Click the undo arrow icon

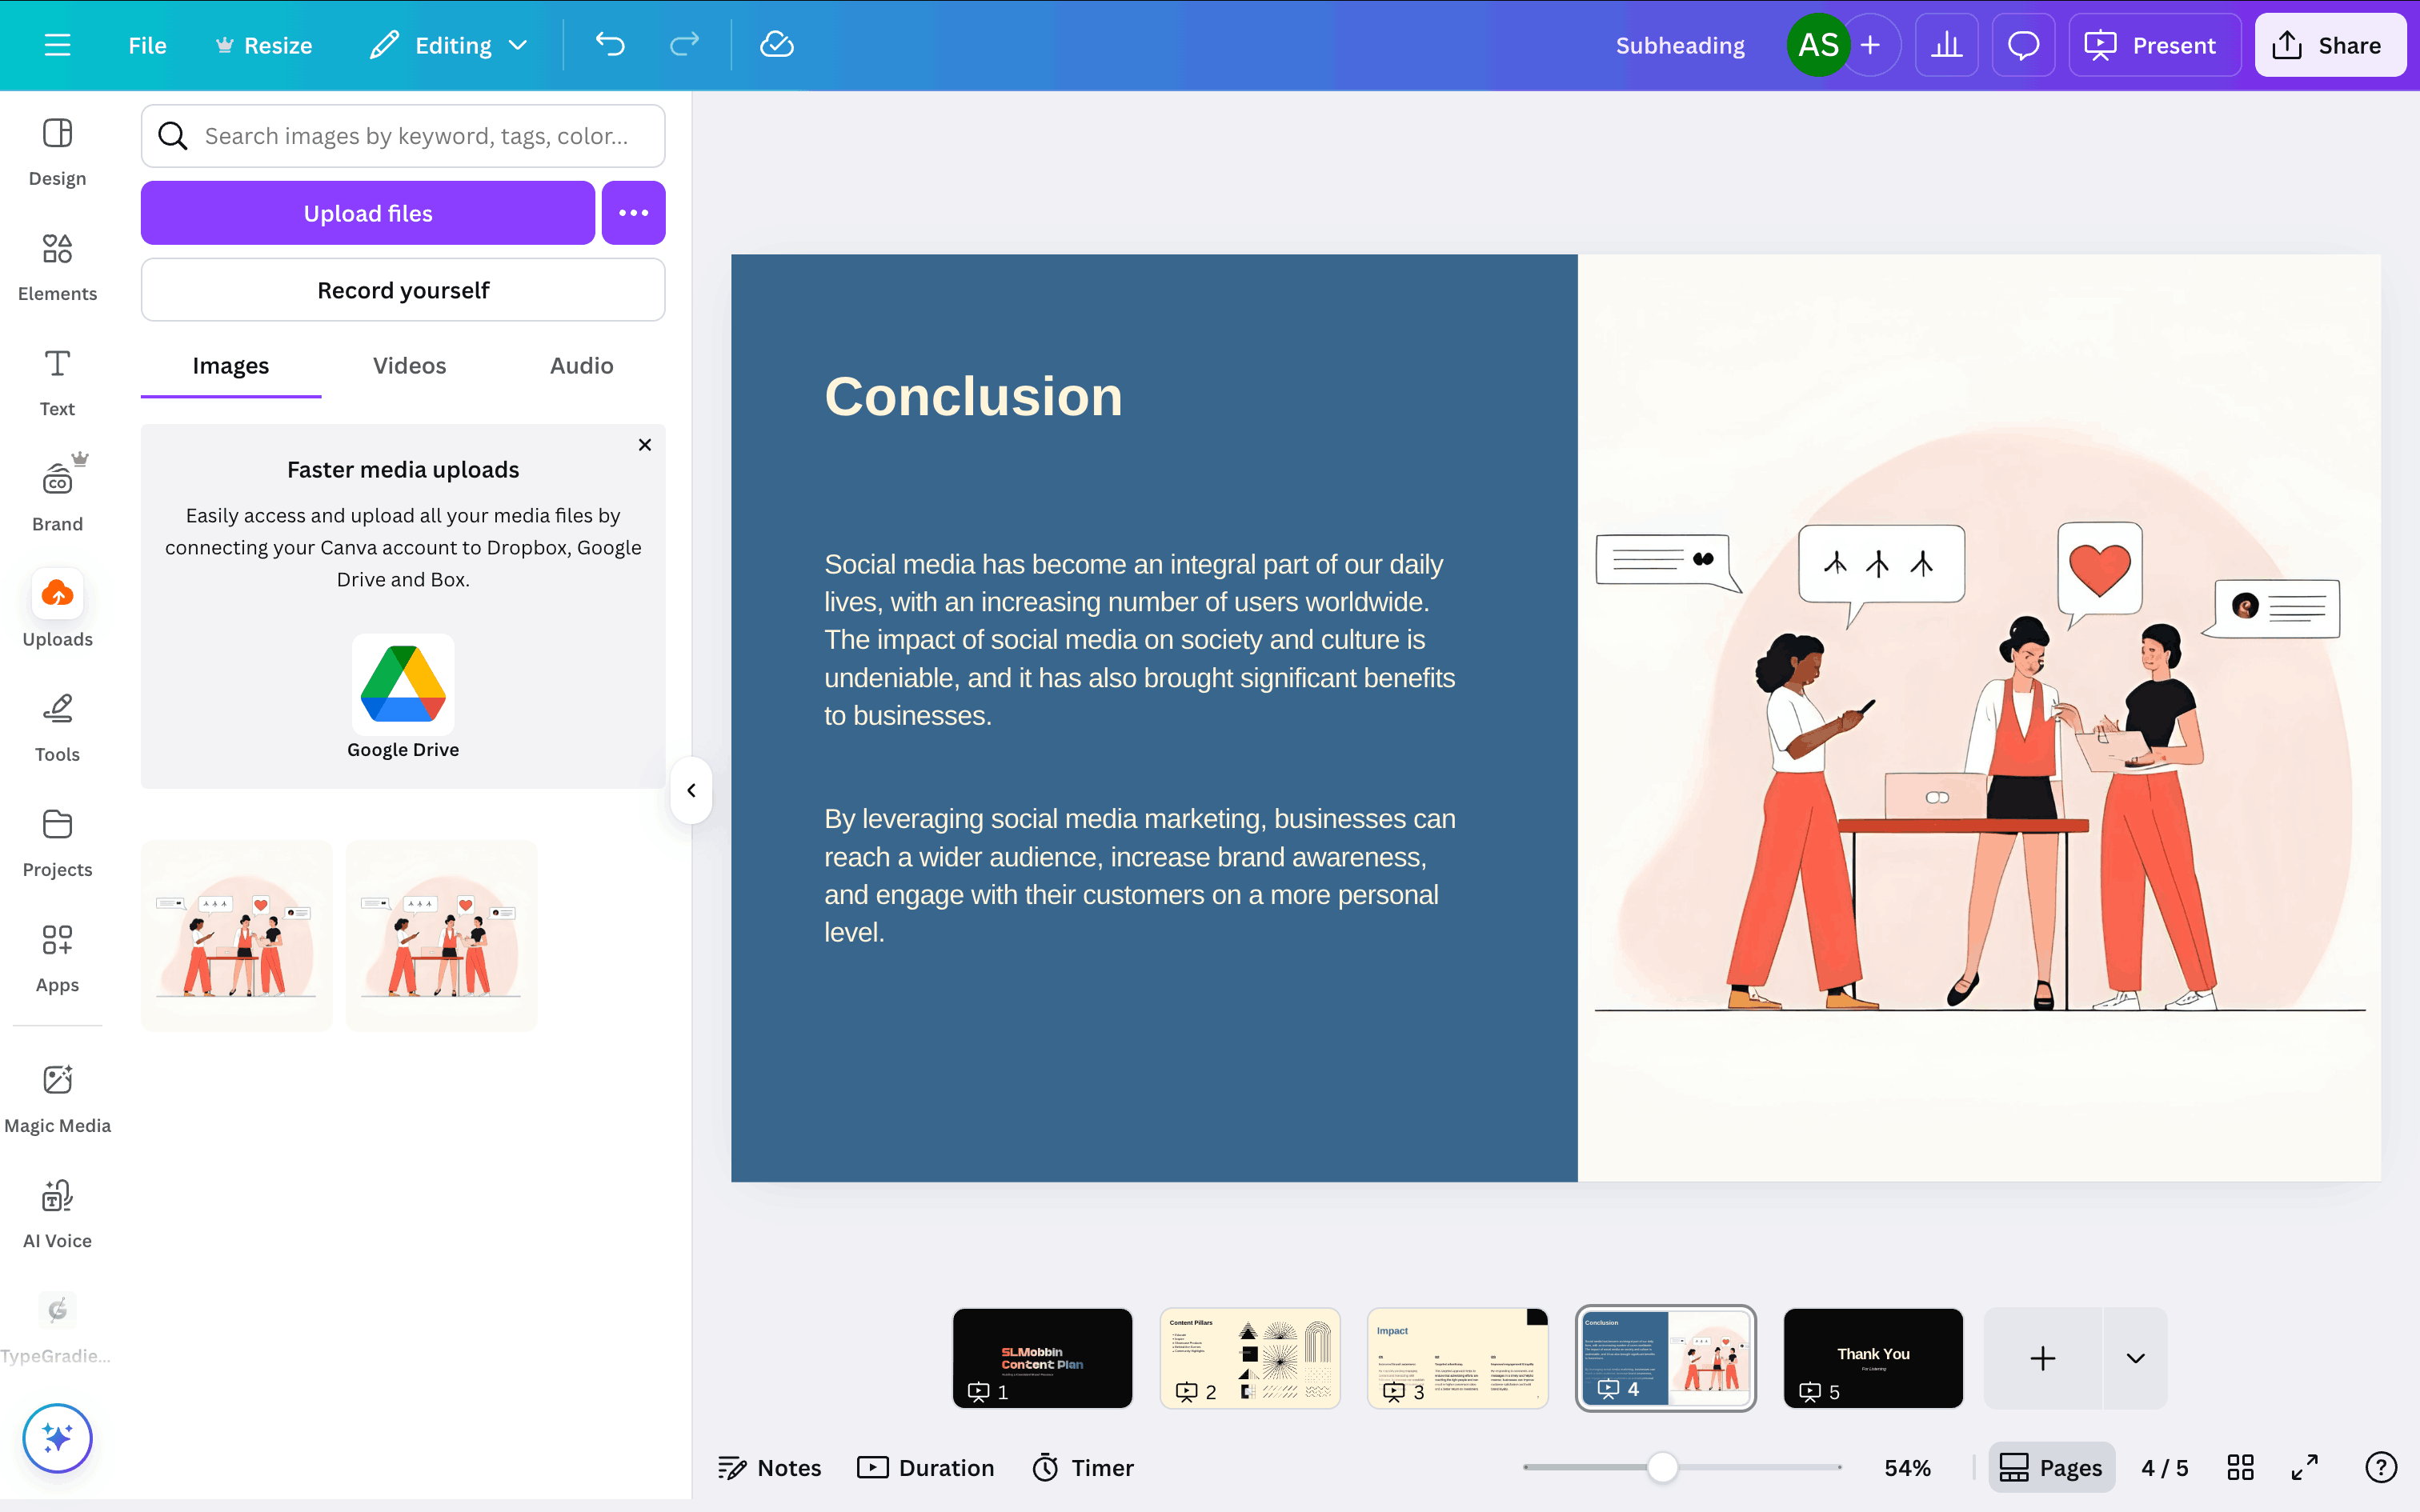(609, 45)
